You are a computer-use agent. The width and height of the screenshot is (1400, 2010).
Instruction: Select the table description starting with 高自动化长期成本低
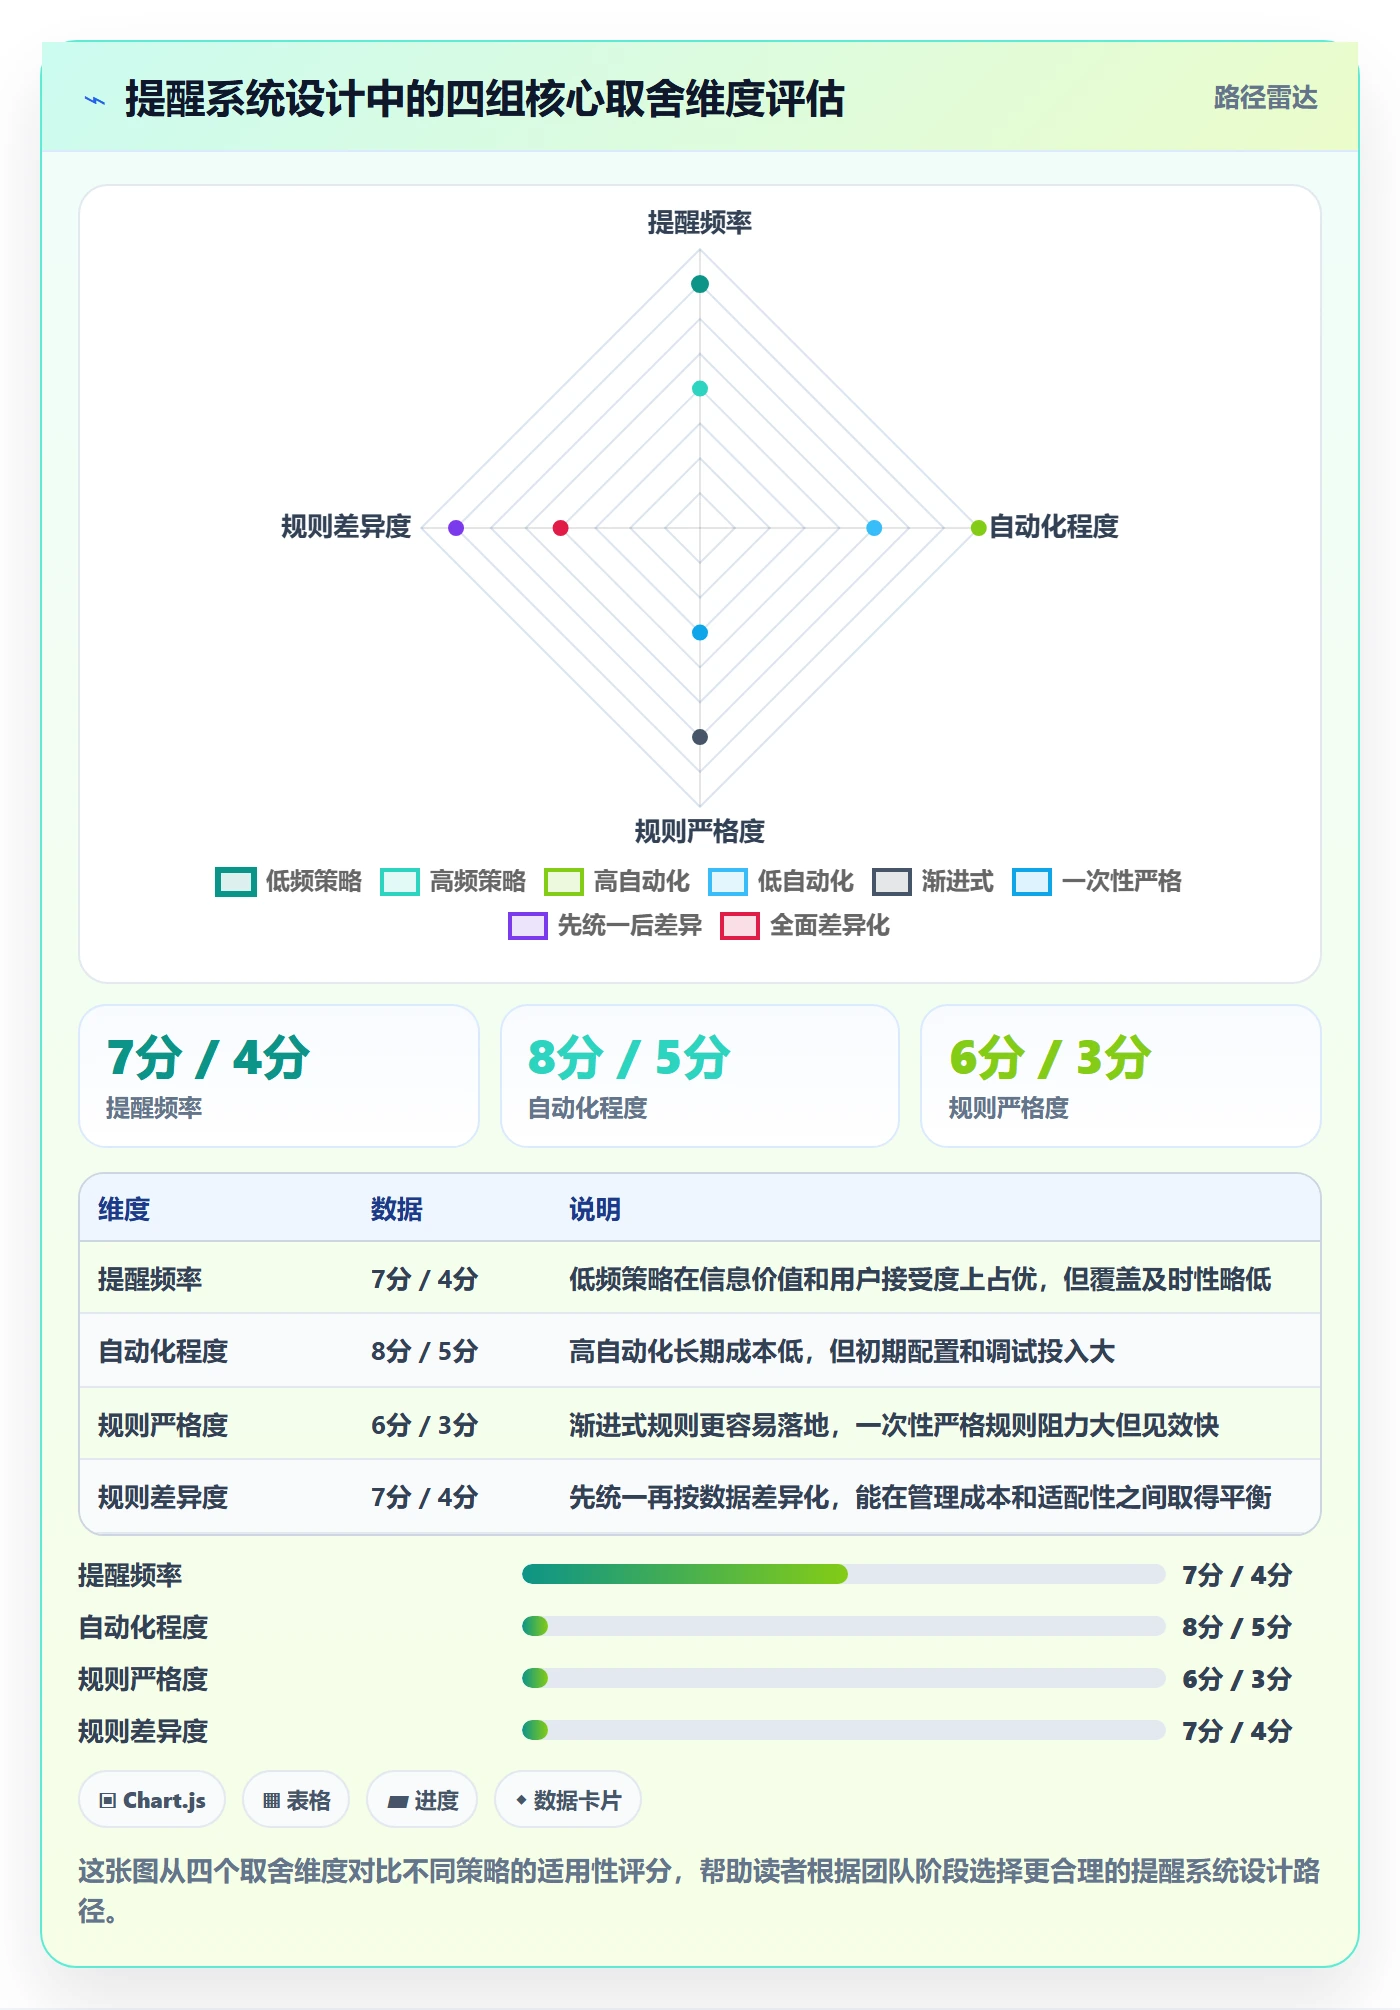842,1352
